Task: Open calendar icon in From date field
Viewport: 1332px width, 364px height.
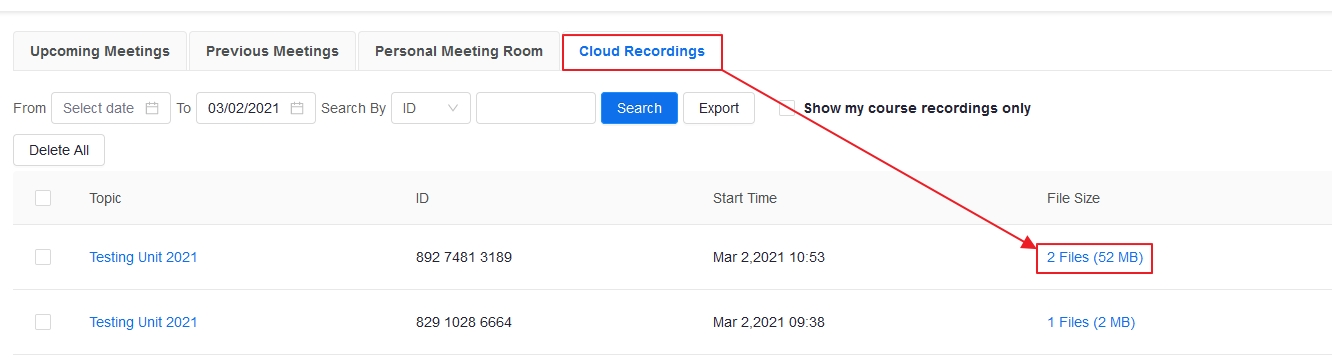Action: (x=152, y=108)
